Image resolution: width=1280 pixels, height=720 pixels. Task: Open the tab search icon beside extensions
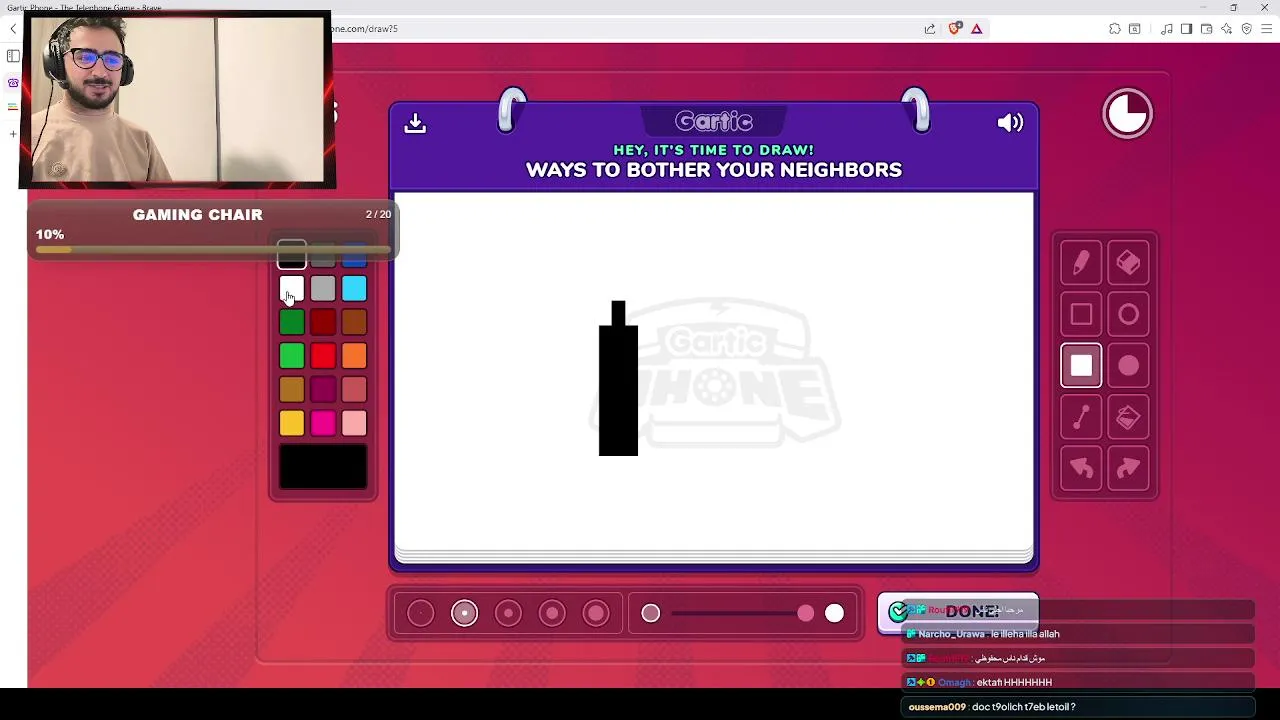(x=1135, y=28)
